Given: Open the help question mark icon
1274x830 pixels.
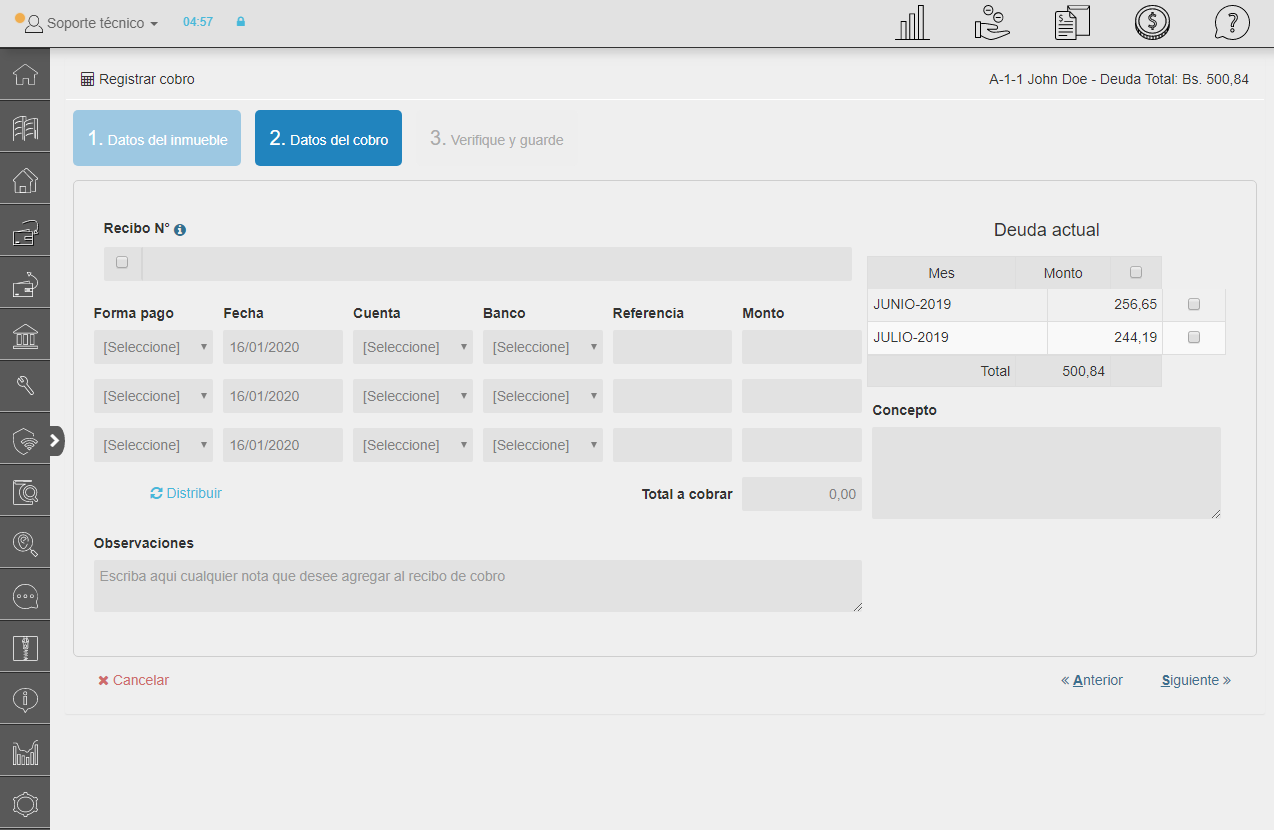Looking at the screenshot, I should [x=1232, y=23].
